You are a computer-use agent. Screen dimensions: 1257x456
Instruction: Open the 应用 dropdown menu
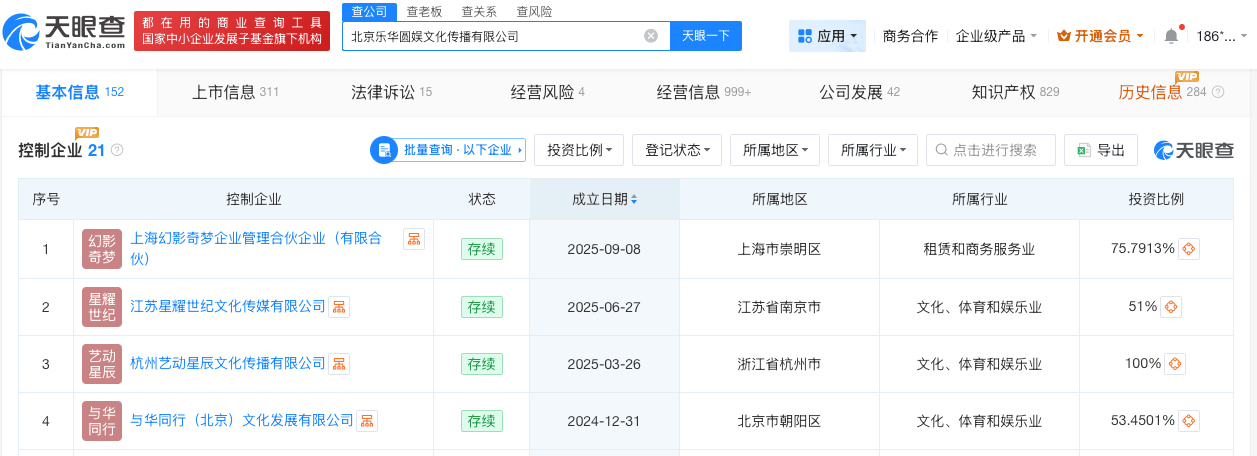[x=827, y=36]
